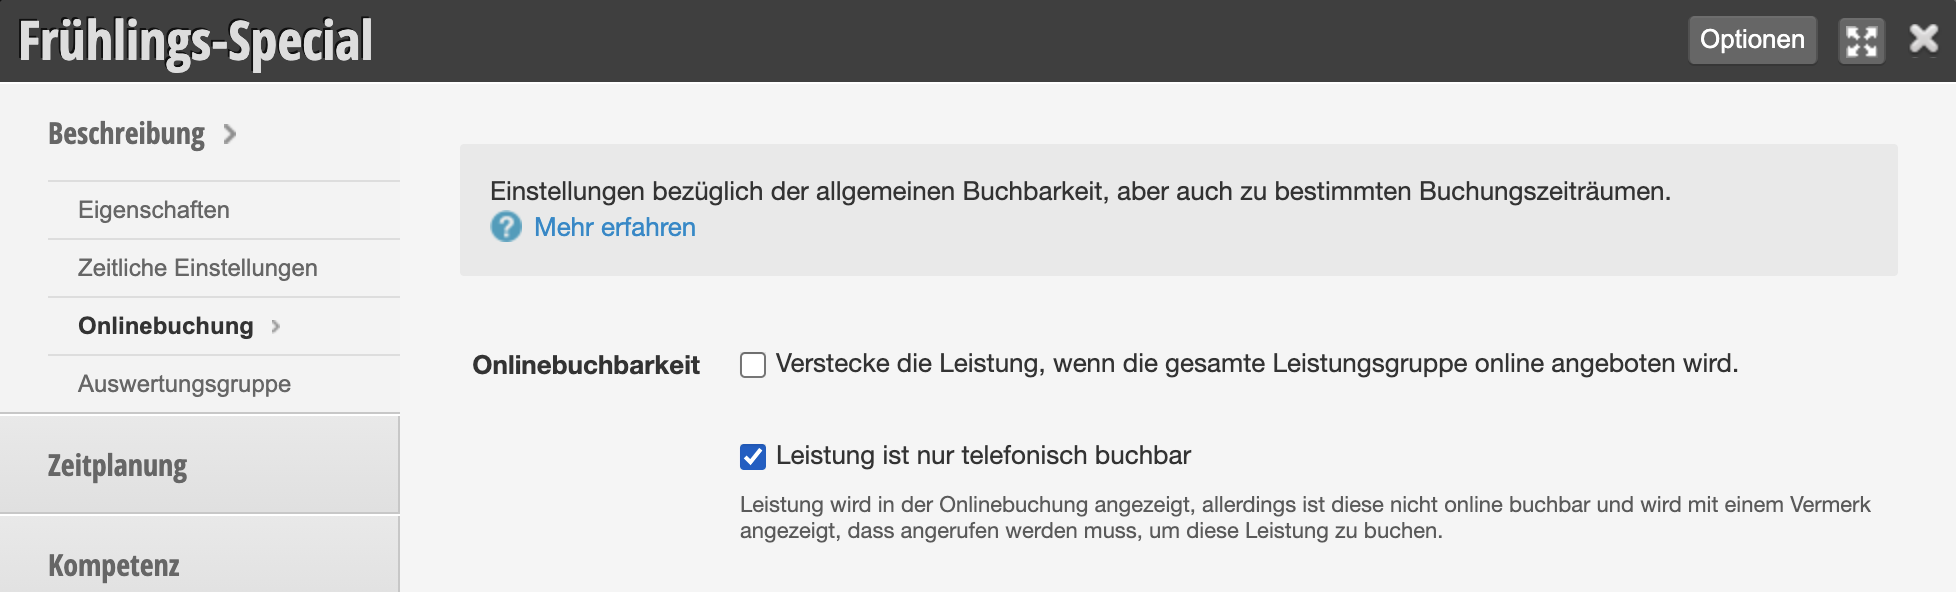This screenshot has height=592, width=1956.
Task: Click the Onlinebuchbarkeit field label
Action: click(x=586, y=365)
